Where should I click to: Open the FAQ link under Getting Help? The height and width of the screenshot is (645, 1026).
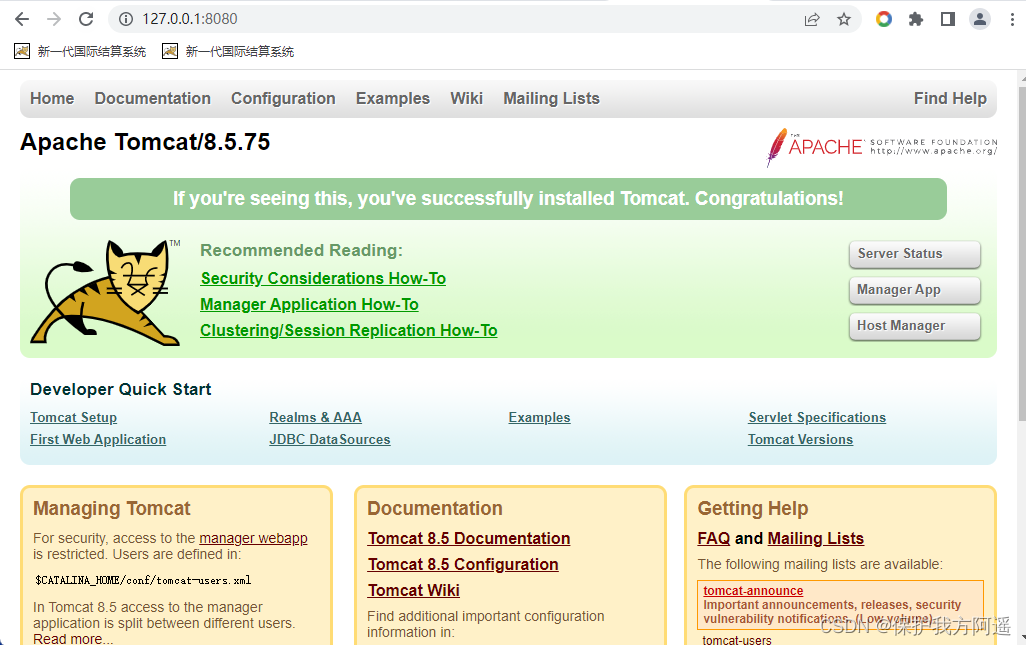[x=714, y=538]
